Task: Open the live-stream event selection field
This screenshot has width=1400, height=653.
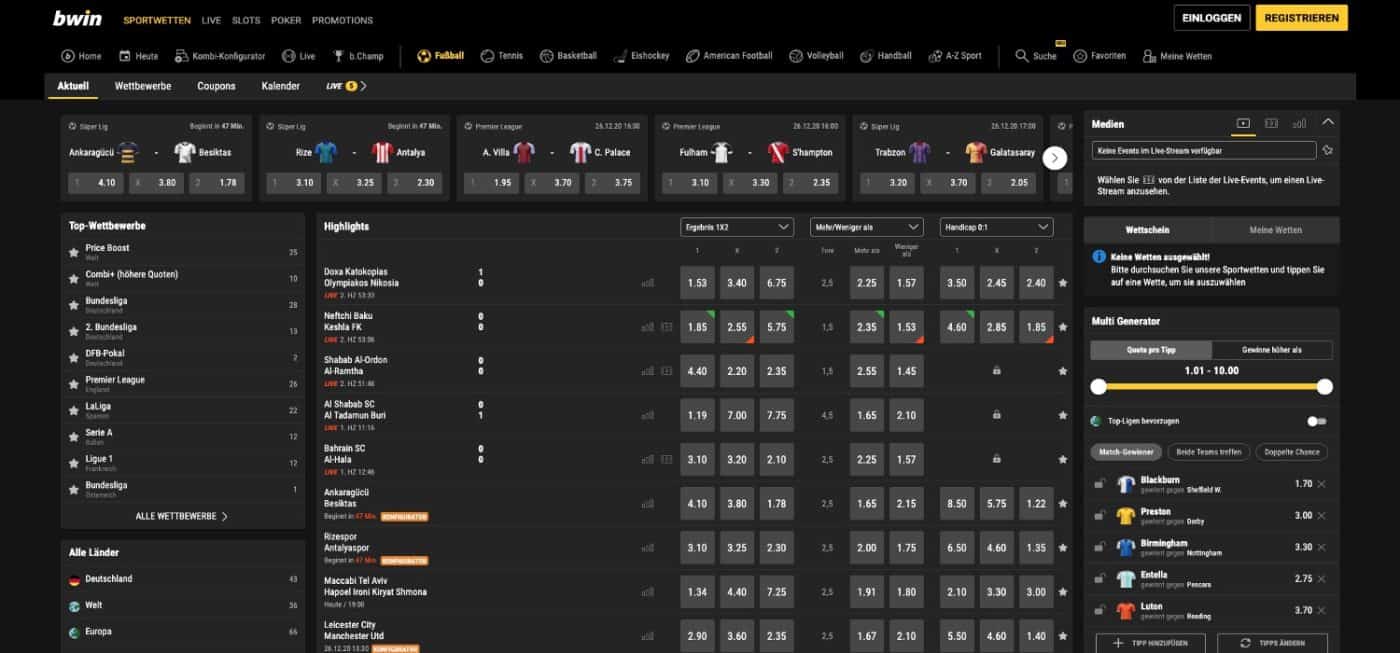Action: click(1204, 150)
